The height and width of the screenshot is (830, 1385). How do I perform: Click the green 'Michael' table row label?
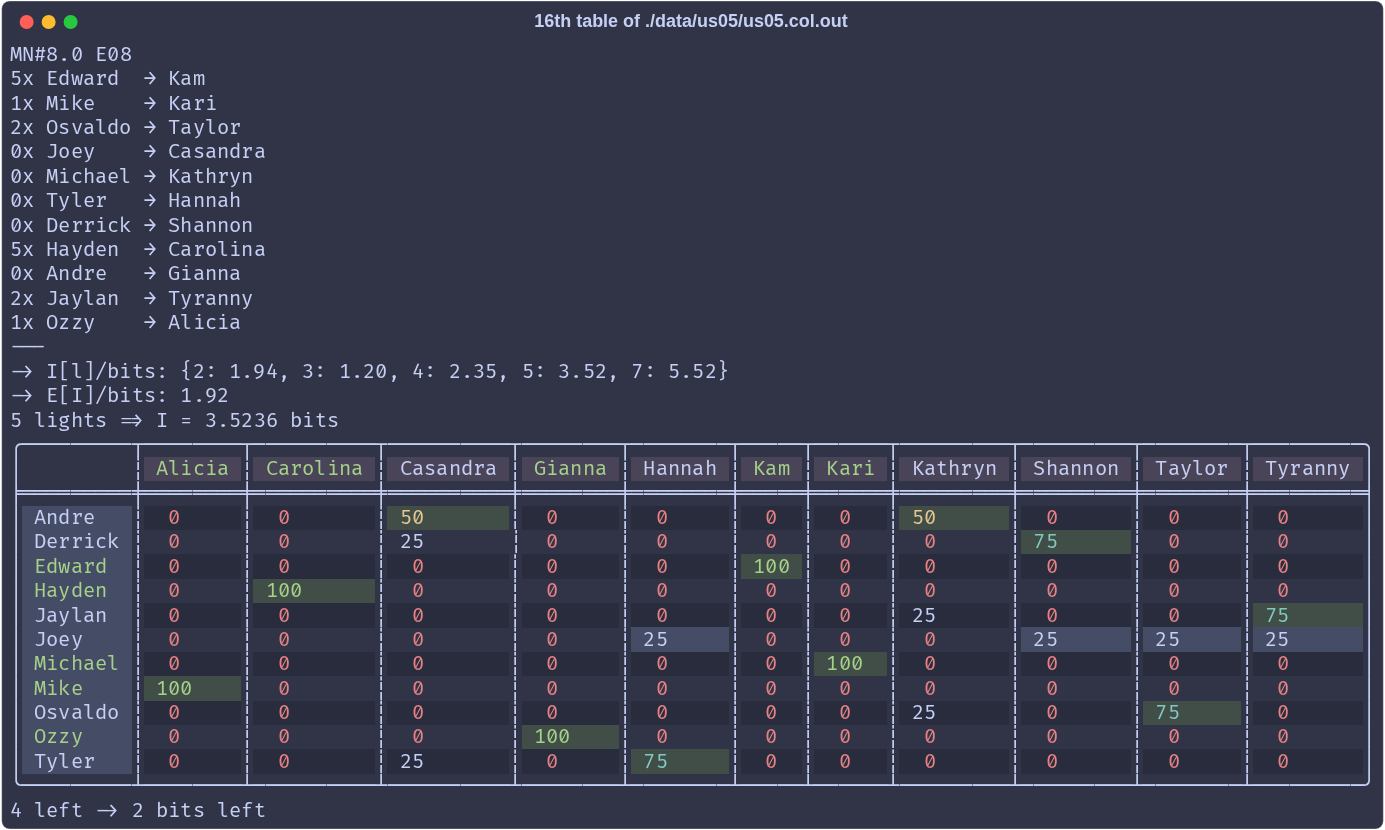pyautogui.click(x=76, y=663)
